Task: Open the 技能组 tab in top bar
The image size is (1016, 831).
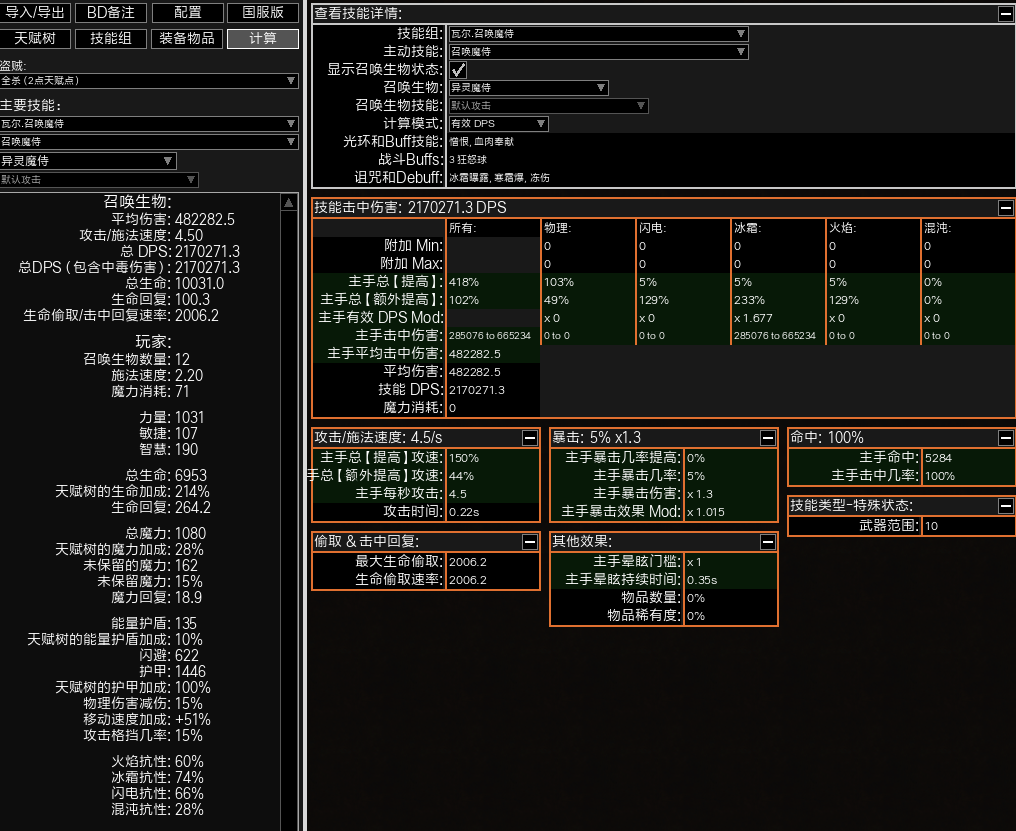Action: (x=111, y=39)
